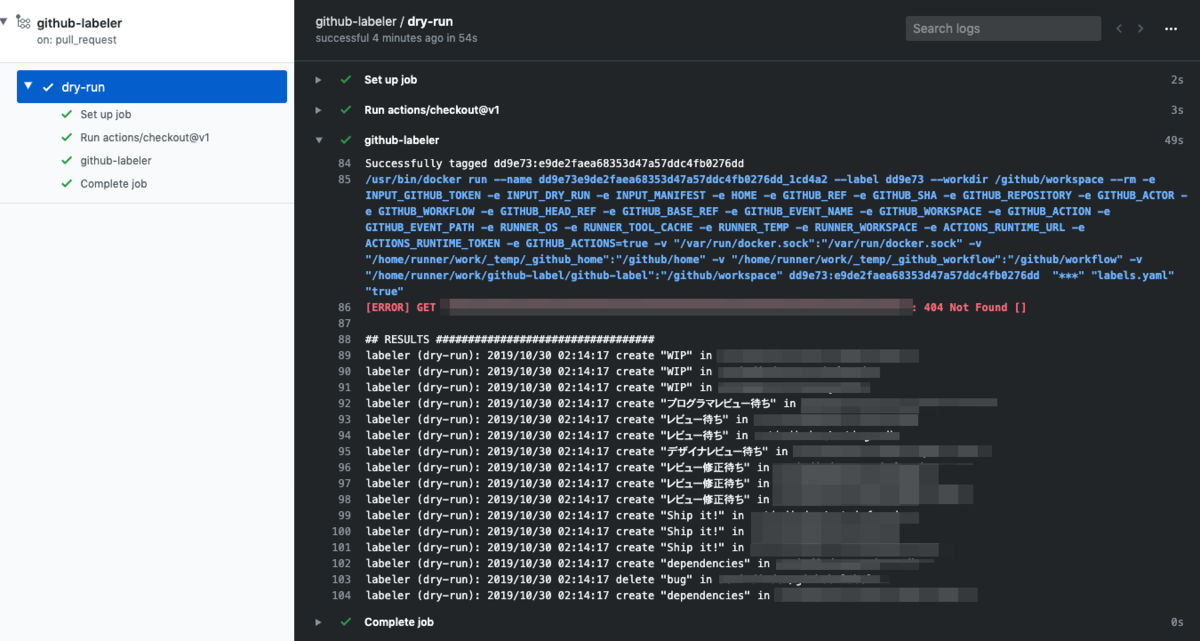
Task: Collapse the dry-run job arrow
Action: tap(29, 87)
